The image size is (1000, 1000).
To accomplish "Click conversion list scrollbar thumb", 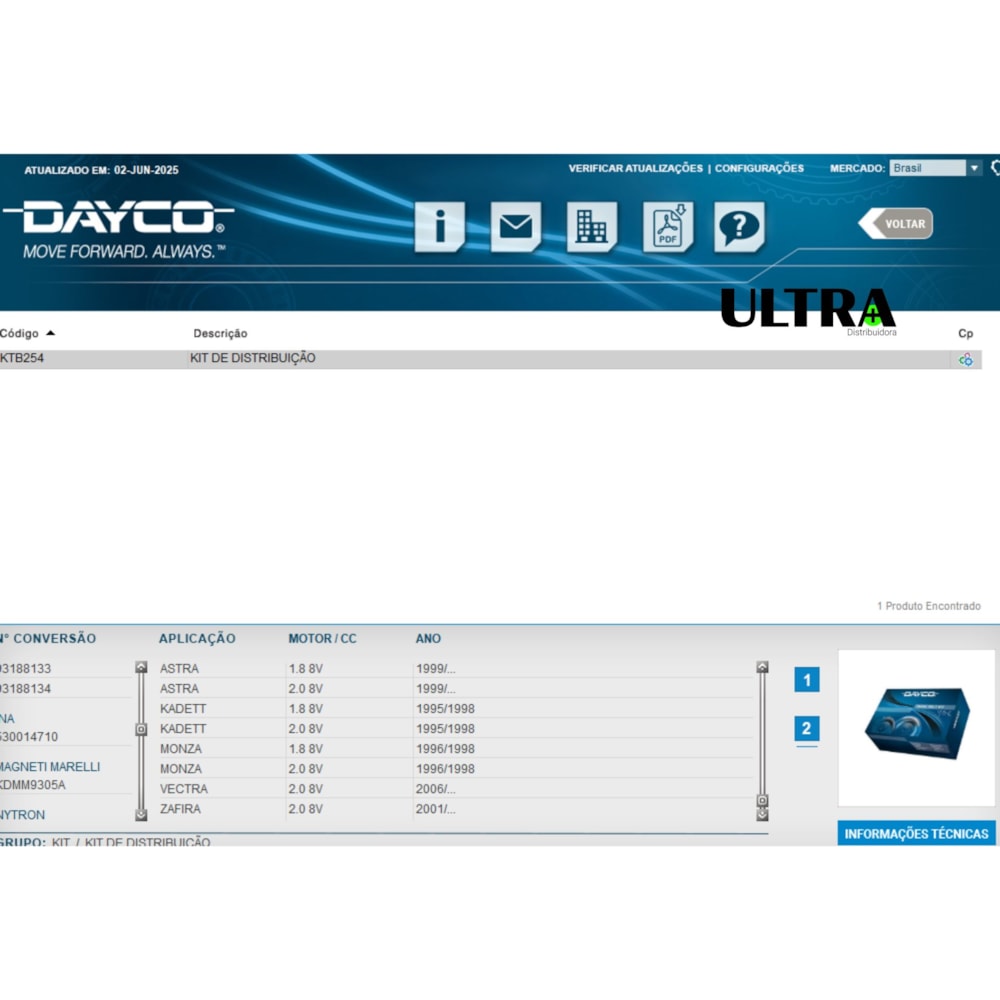I will 142,729.
